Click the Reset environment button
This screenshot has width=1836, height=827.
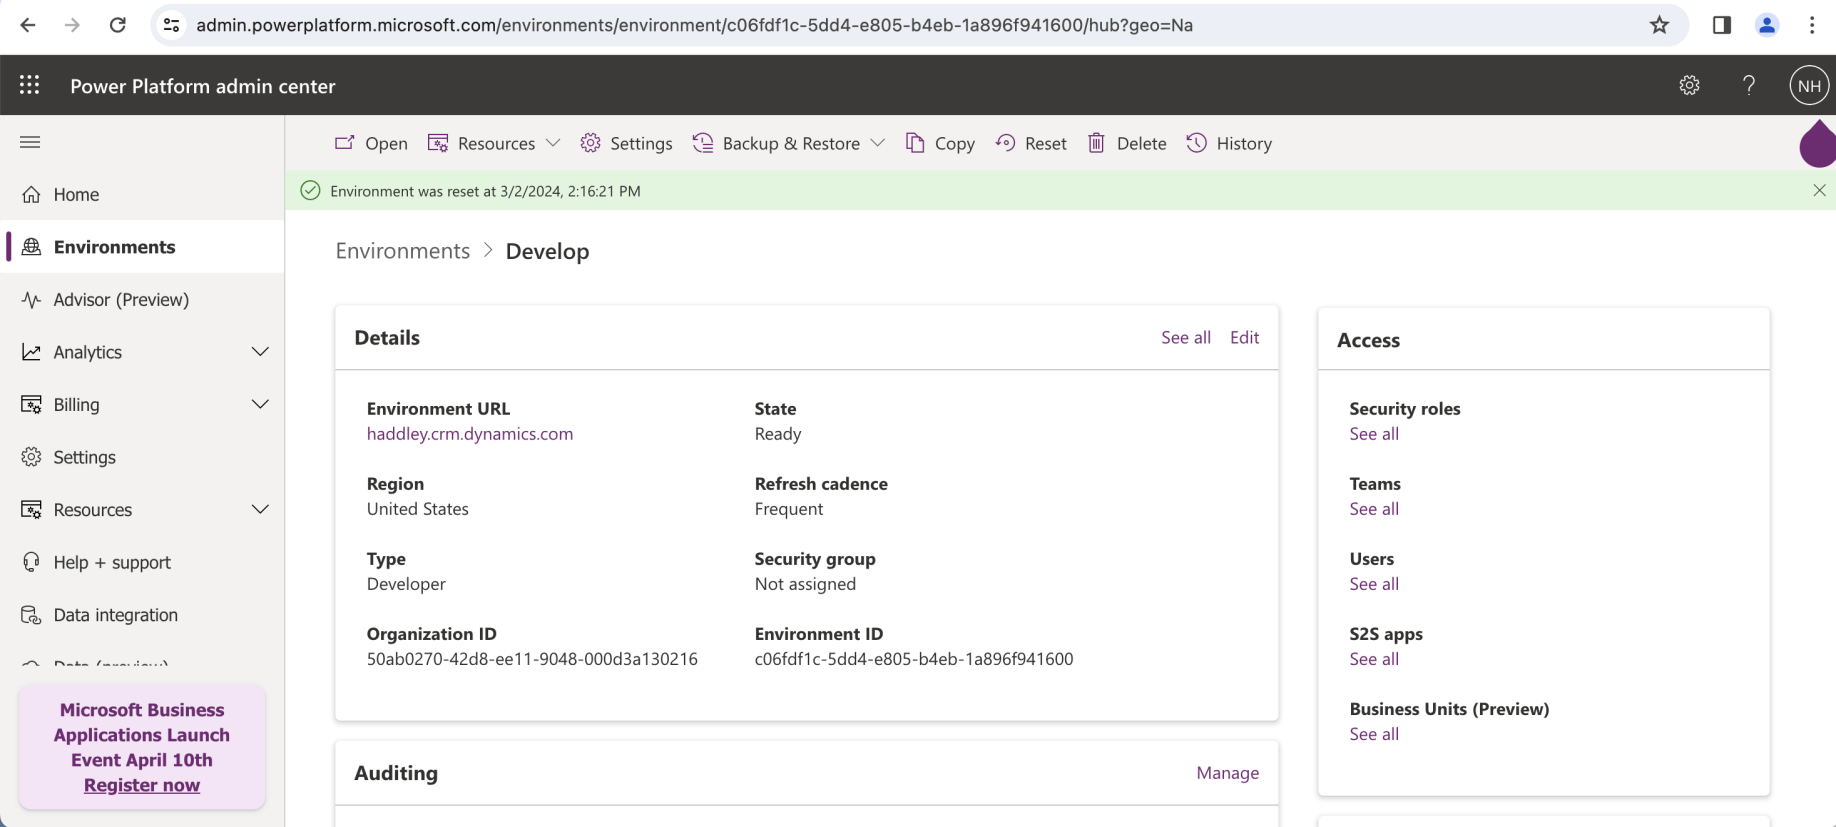pyautogui.click(x=1031, y=143)
